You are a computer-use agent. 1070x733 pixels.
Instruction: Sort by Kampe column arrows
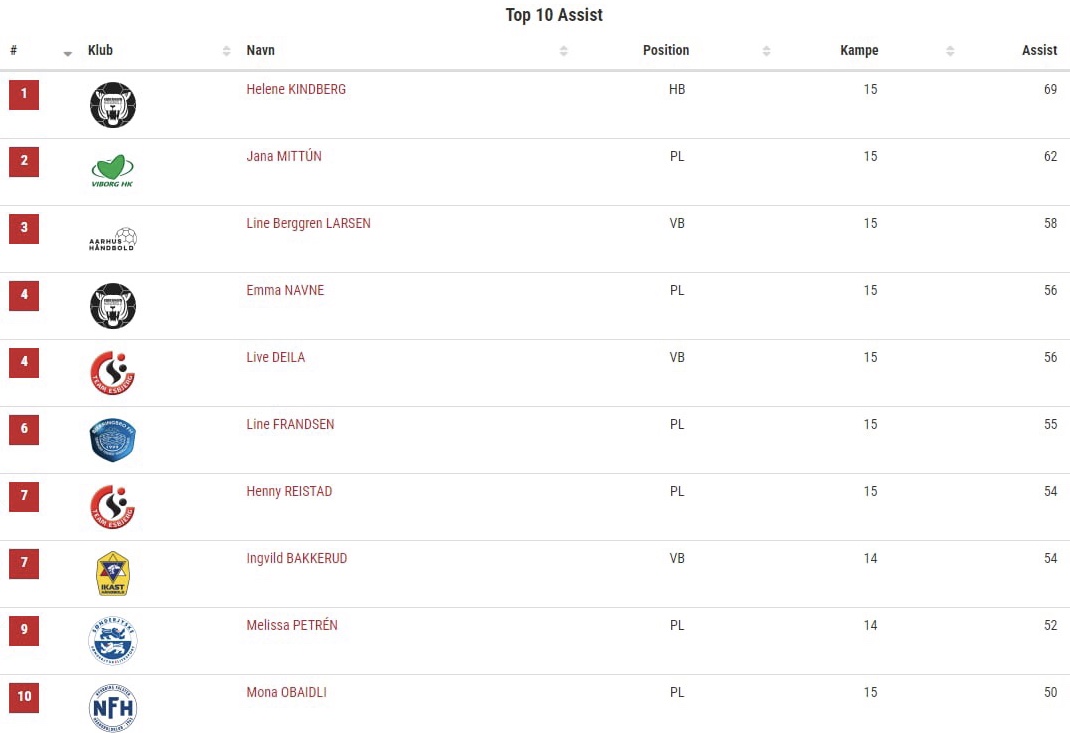point(950,51)
